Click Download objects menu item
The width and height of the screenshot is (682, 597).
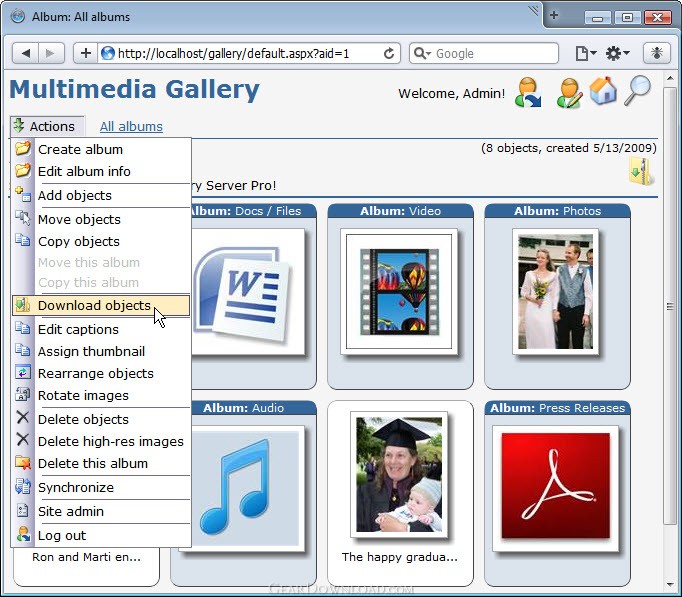coord(101,305)
